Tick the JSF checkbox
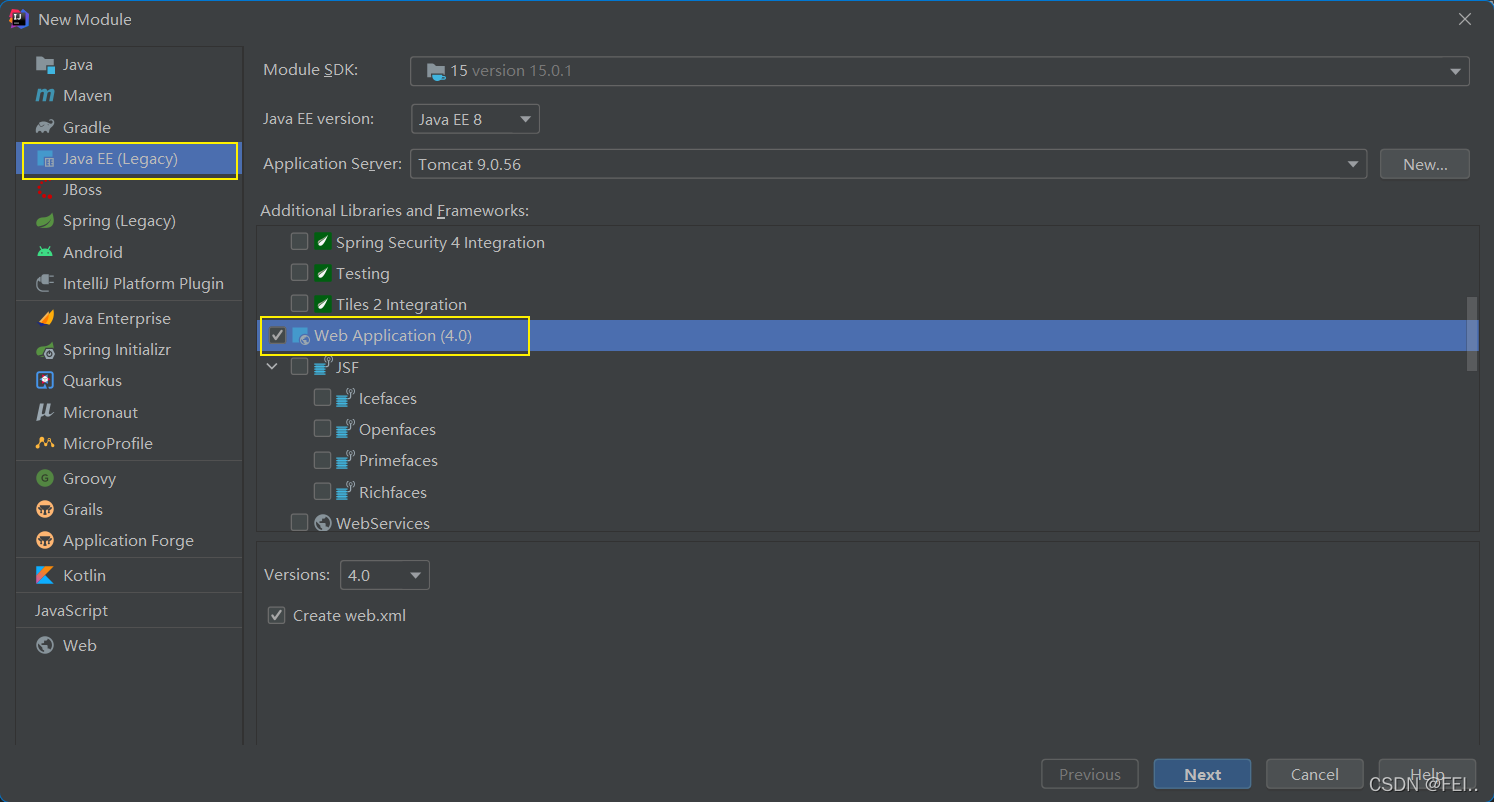 299,367
